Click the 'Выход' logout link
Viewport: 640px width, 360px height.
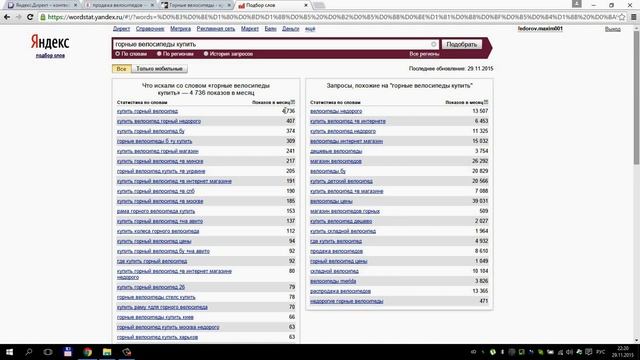[613, 29]
